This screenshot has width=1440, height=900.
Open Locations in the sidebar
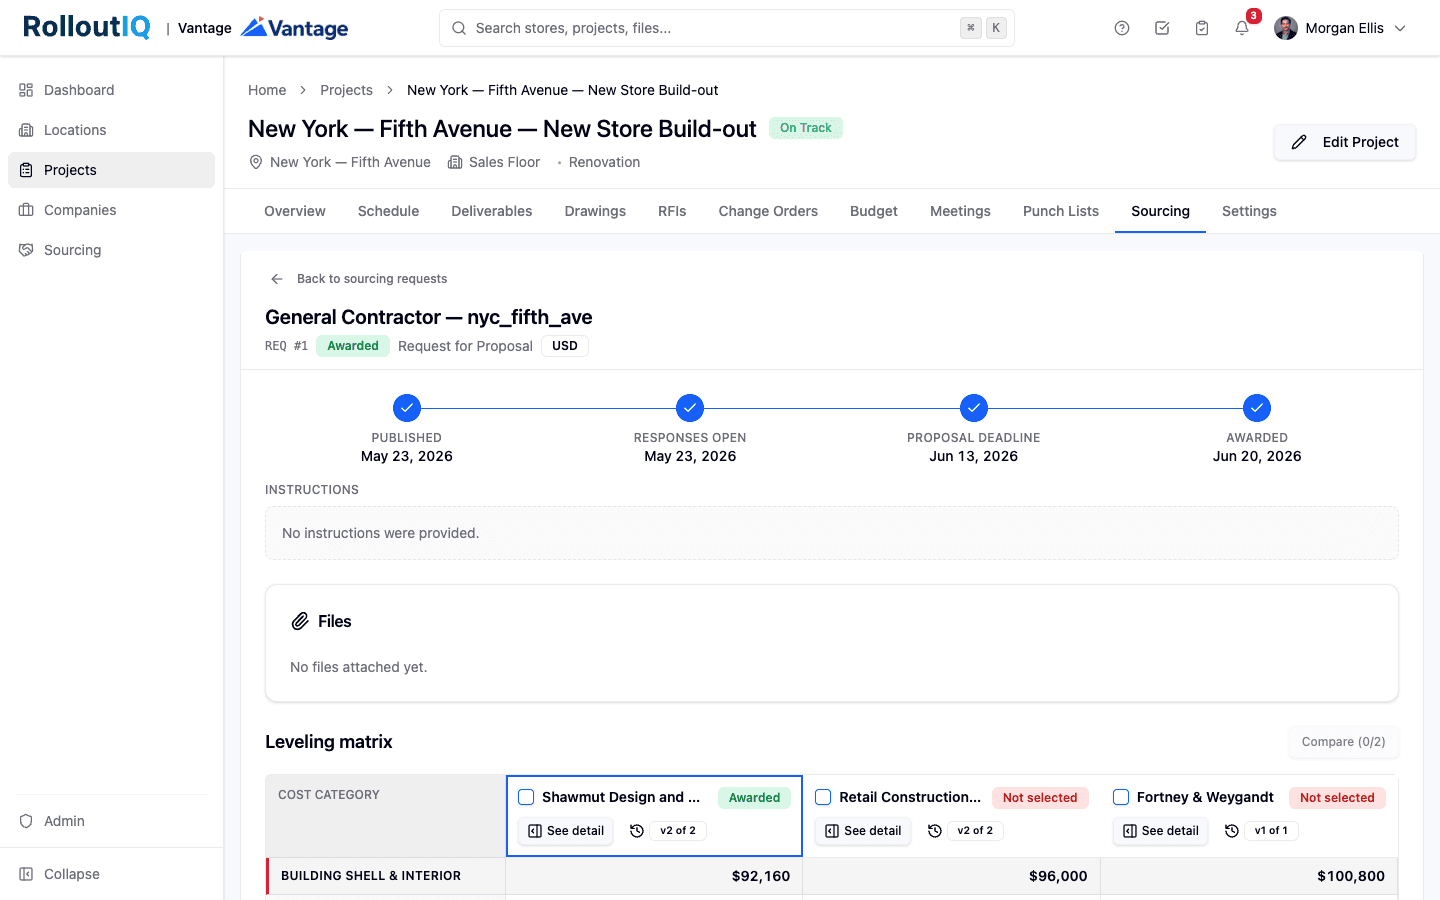(x=111, y=130)
